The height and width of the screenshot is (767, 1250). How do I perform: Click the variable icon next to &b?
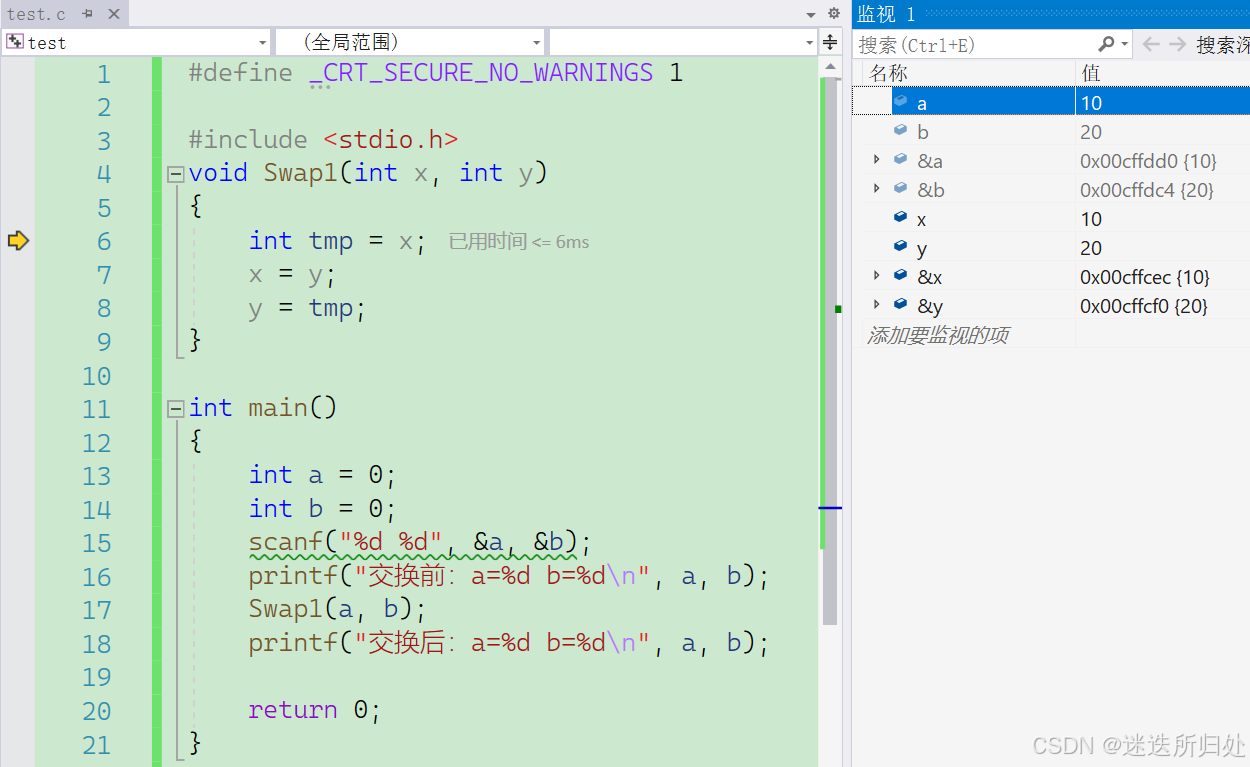pyautogui.click(x=900, y=189)
